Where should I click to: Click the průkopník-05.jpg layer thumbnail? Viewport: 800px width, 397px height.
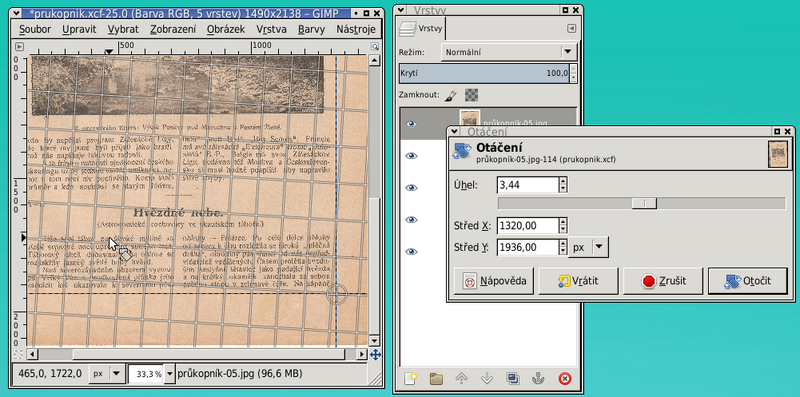[469, 118]
